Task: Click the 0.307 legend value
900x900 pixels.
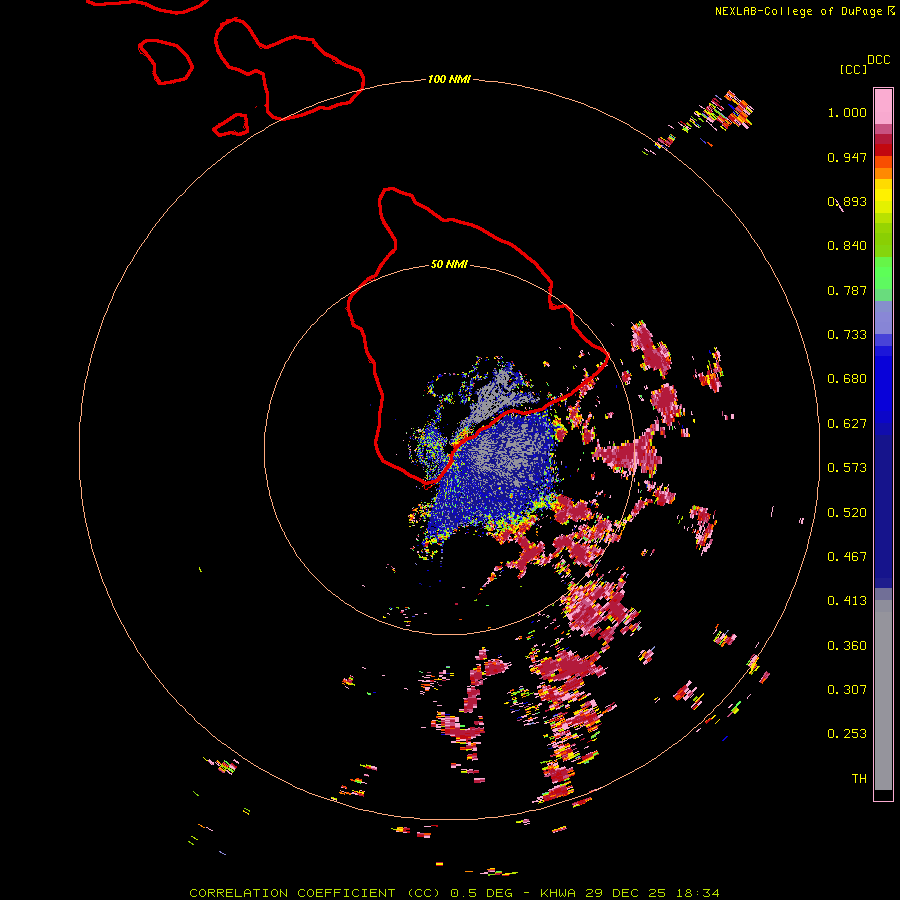Action: pyautogui.click(x=847, y=690)
